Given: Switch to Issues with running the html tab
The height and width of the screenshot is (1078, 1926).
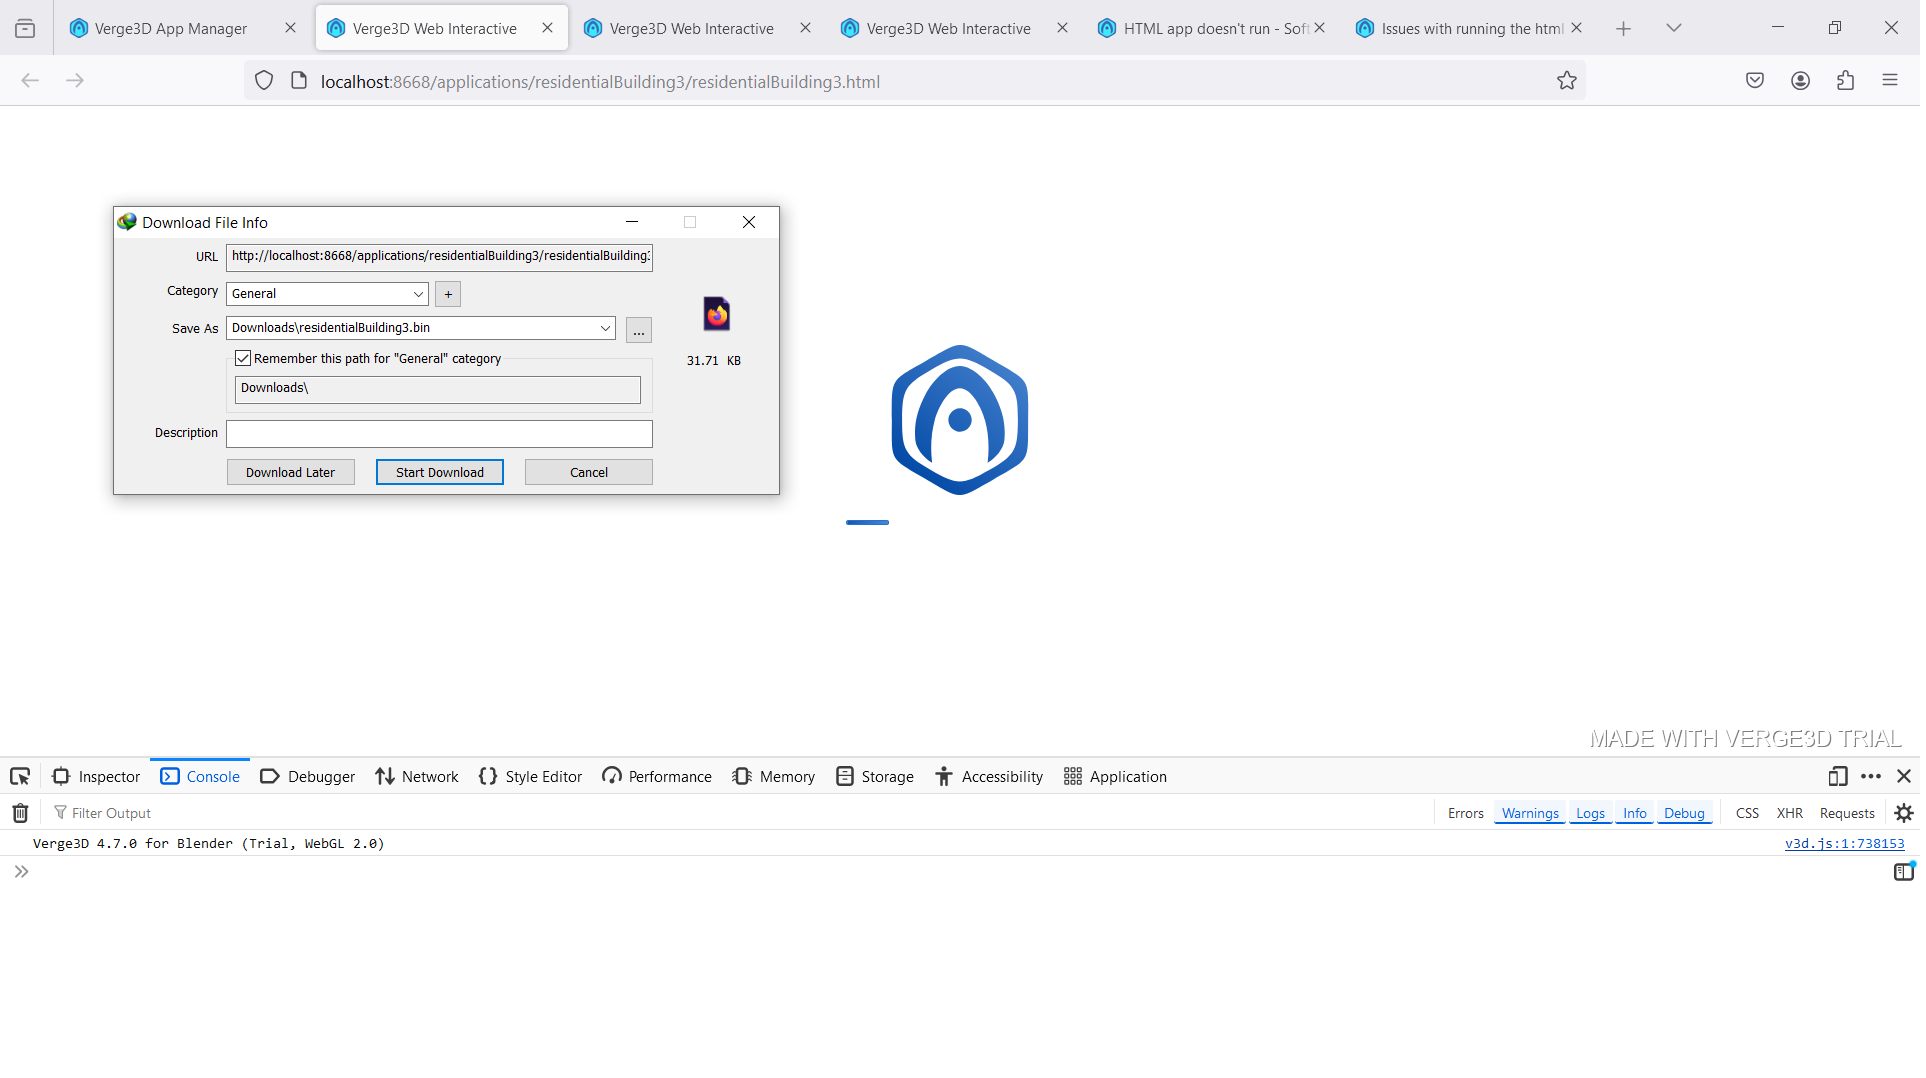Looking at the screenshot, I should (x=1471, y=29).
